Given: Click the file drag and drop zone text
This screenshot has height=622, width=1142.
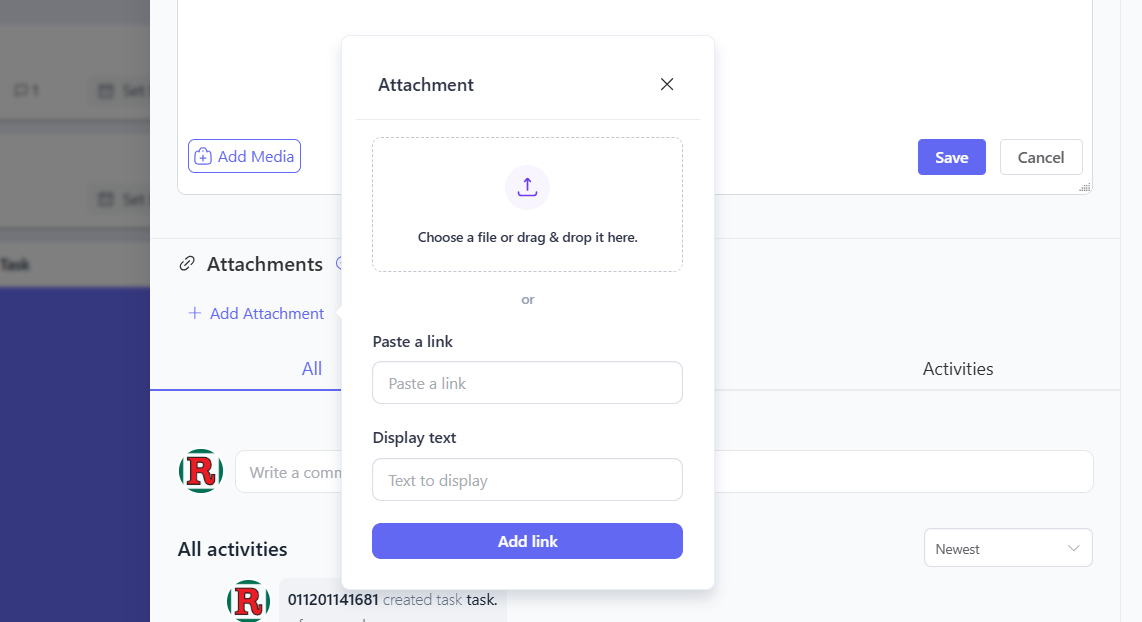Looking at the screenshot, I should 527,238.
